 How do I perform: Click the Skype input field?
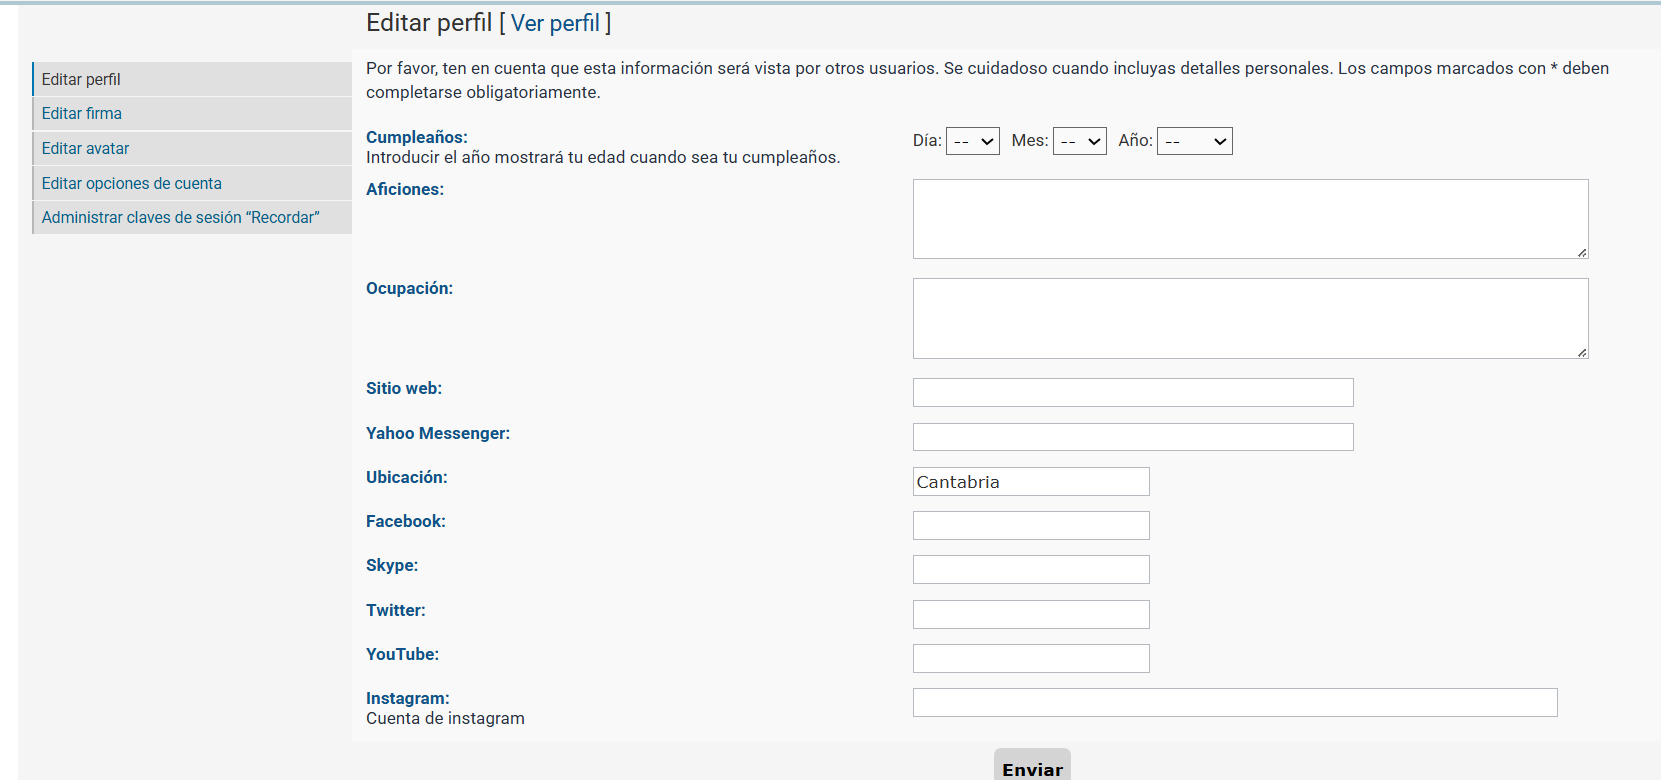click(x=1030, y=569)
